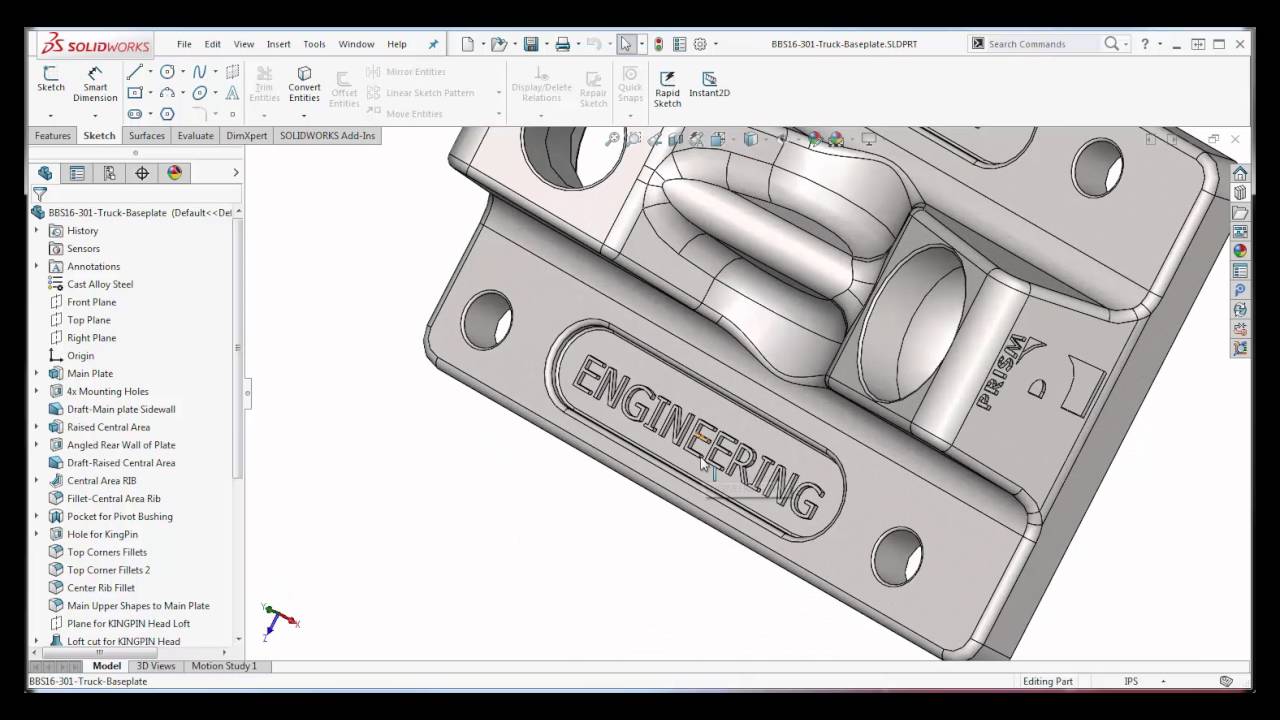The width and height of the screenshot is (1280, 720).
Task: Expand the Raised Central Area feature
Action: click(x=37, y=427)
